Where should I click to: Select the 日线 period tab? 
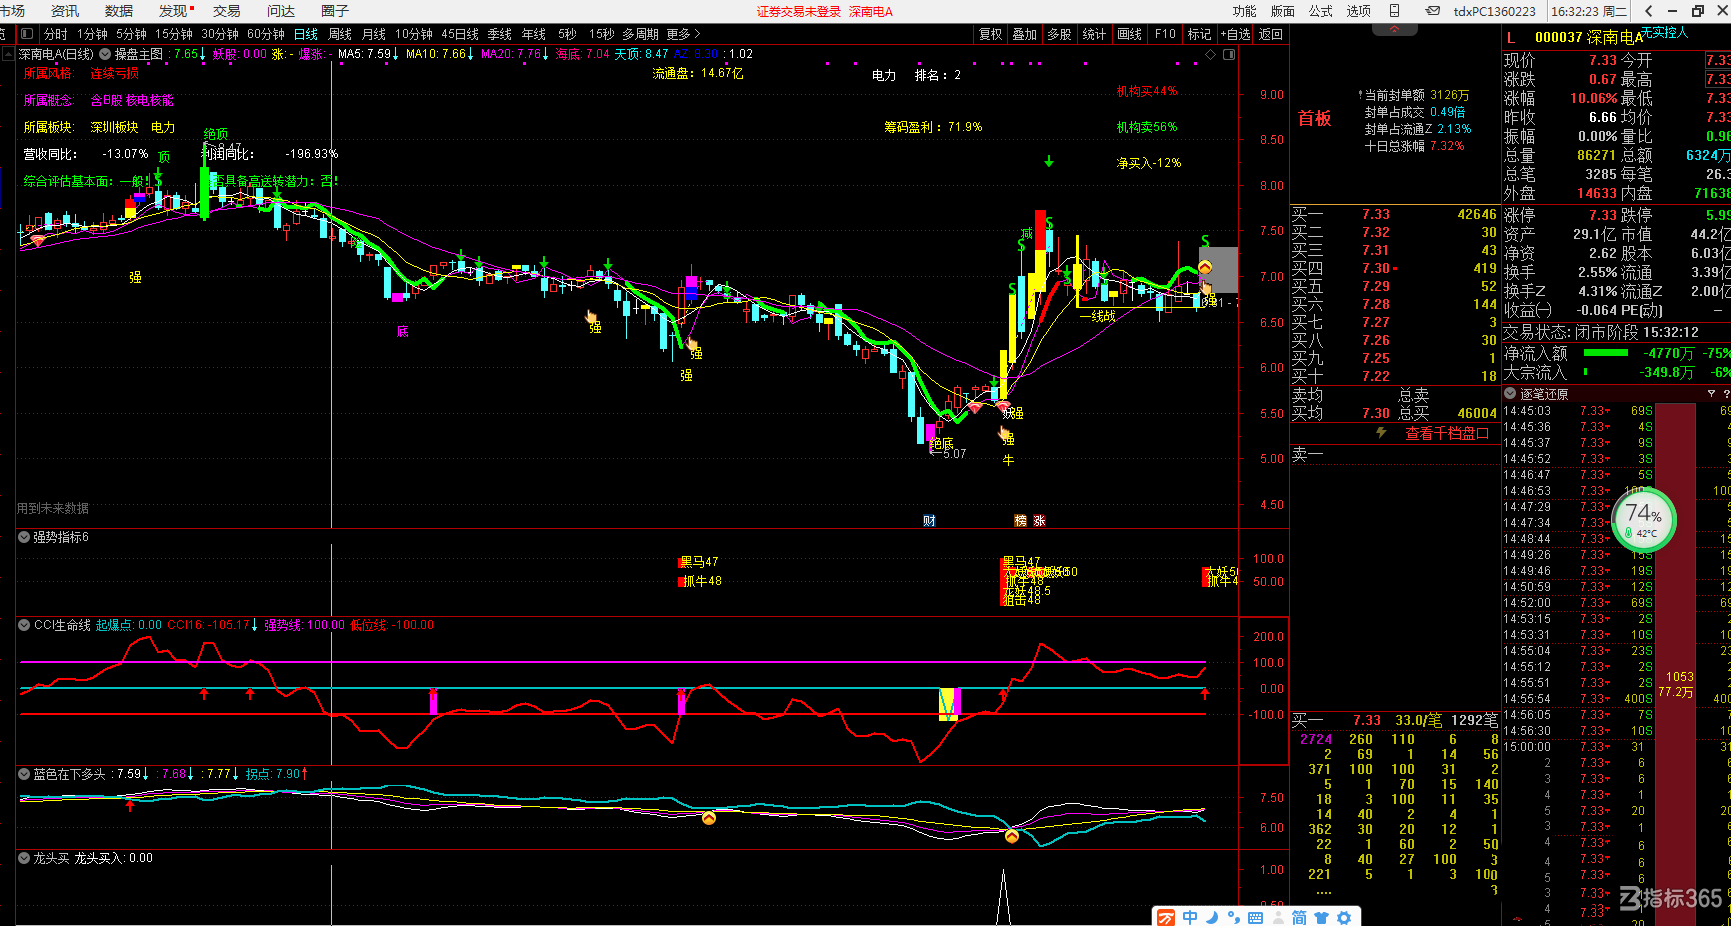click(x=306, y=34)
